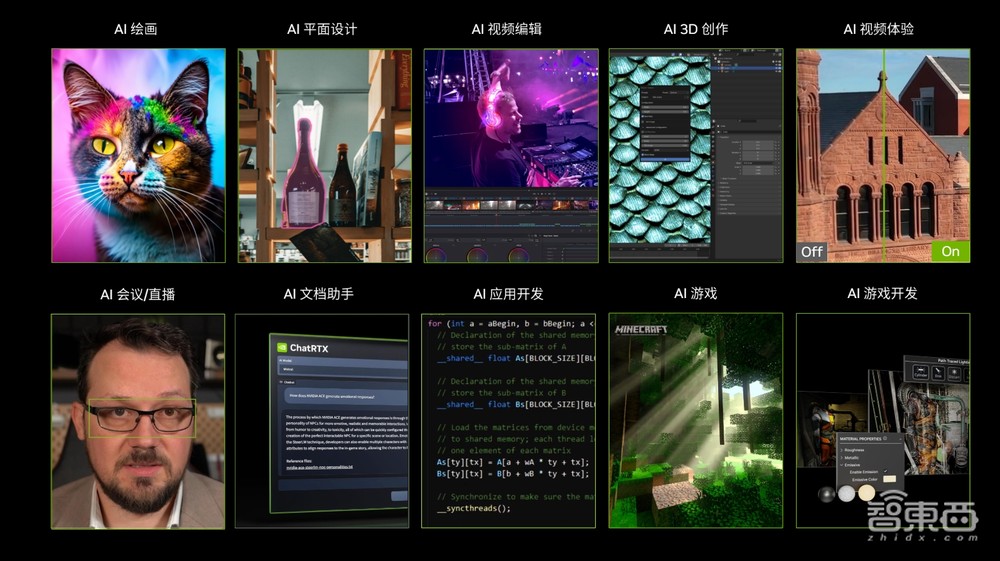Open the ChatRTX reference file link

(320, 467)
